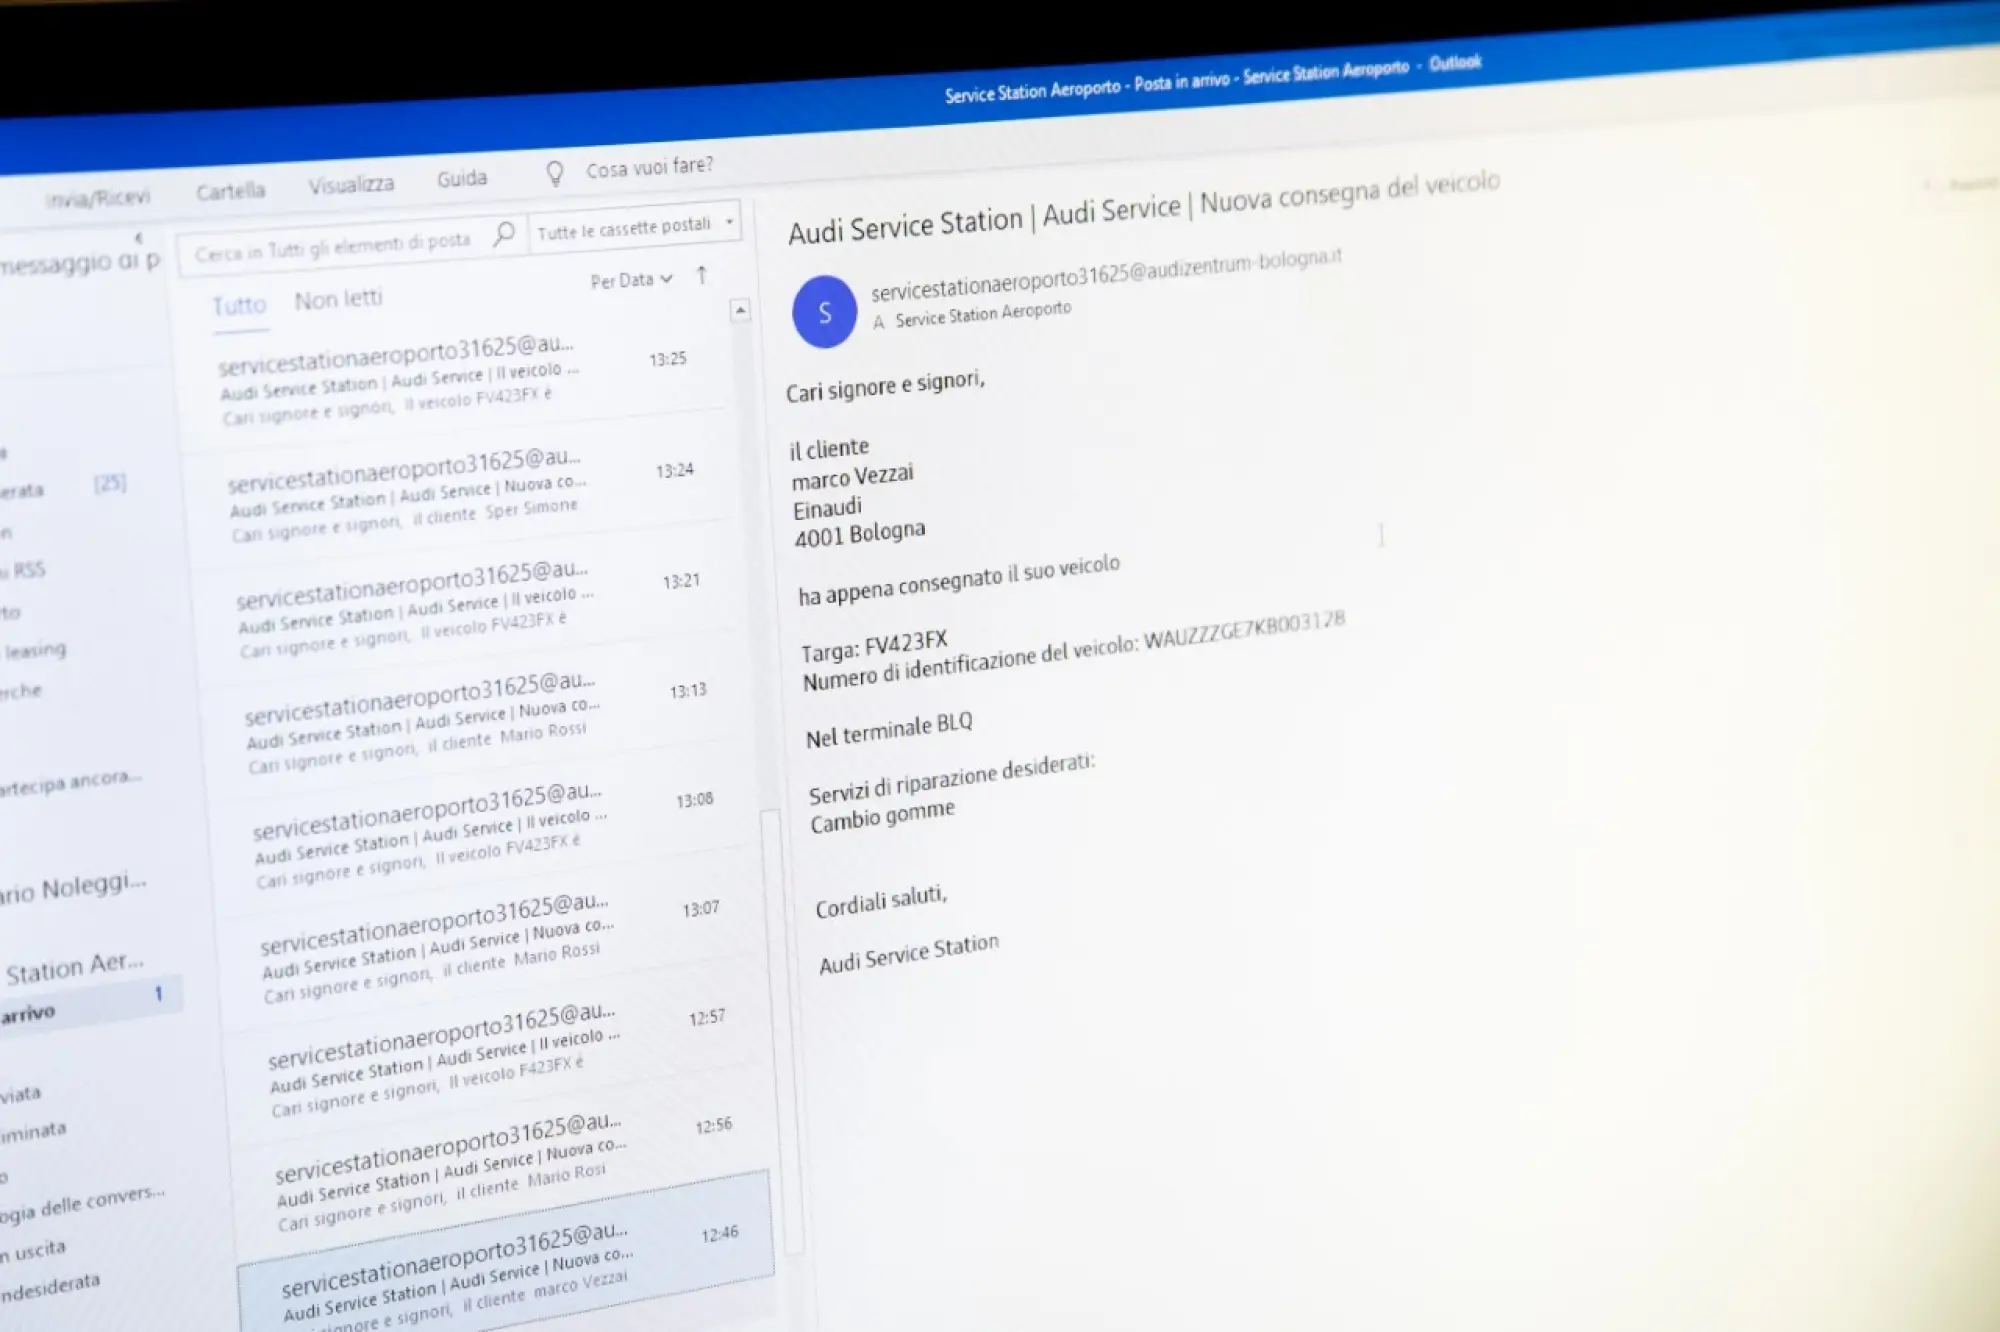Select the Tutto filter tab
Viewport: 2000px width, 1332px height.
point(239,305)
